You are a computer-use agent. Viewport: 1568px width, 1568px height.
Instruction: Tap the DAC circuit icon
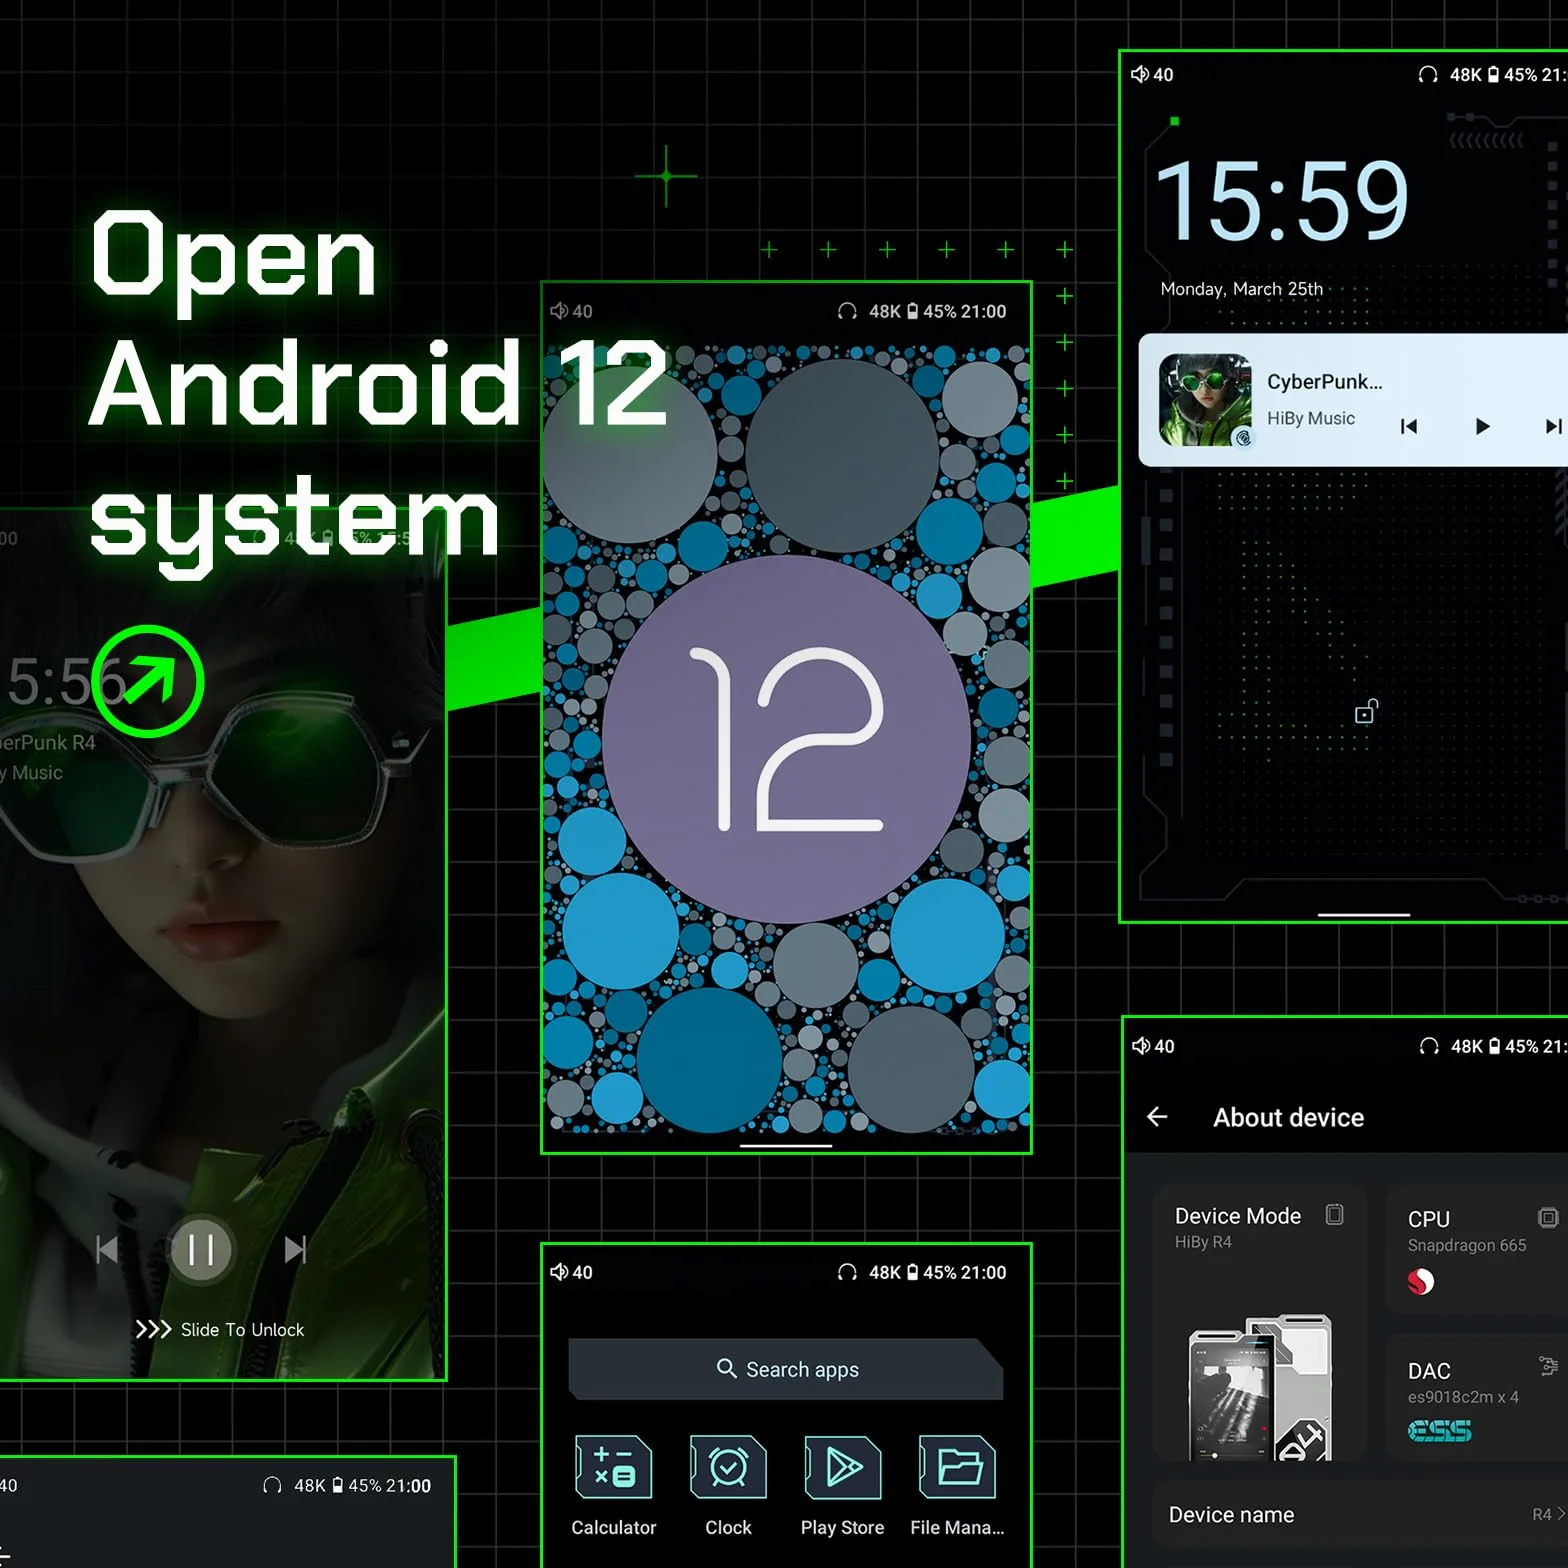(1548, 1366)
